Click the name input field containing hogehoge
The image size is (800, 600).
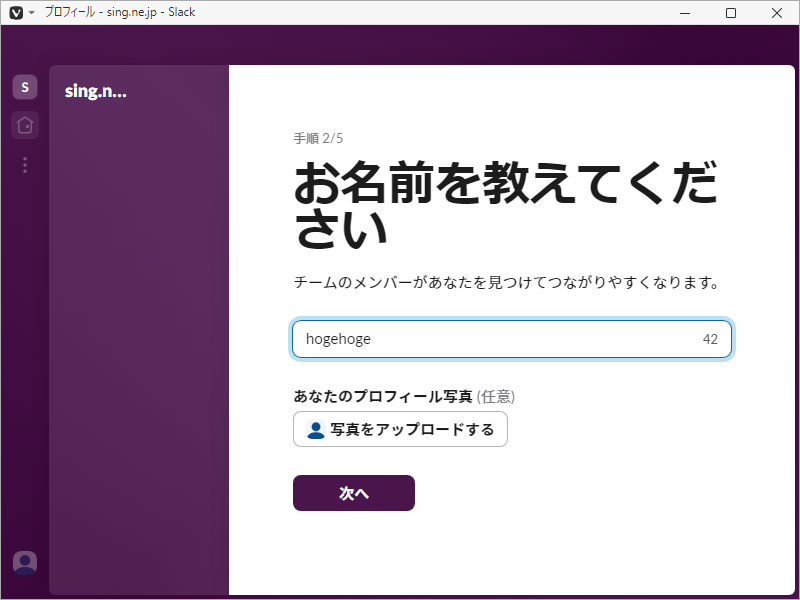(512, 339)
